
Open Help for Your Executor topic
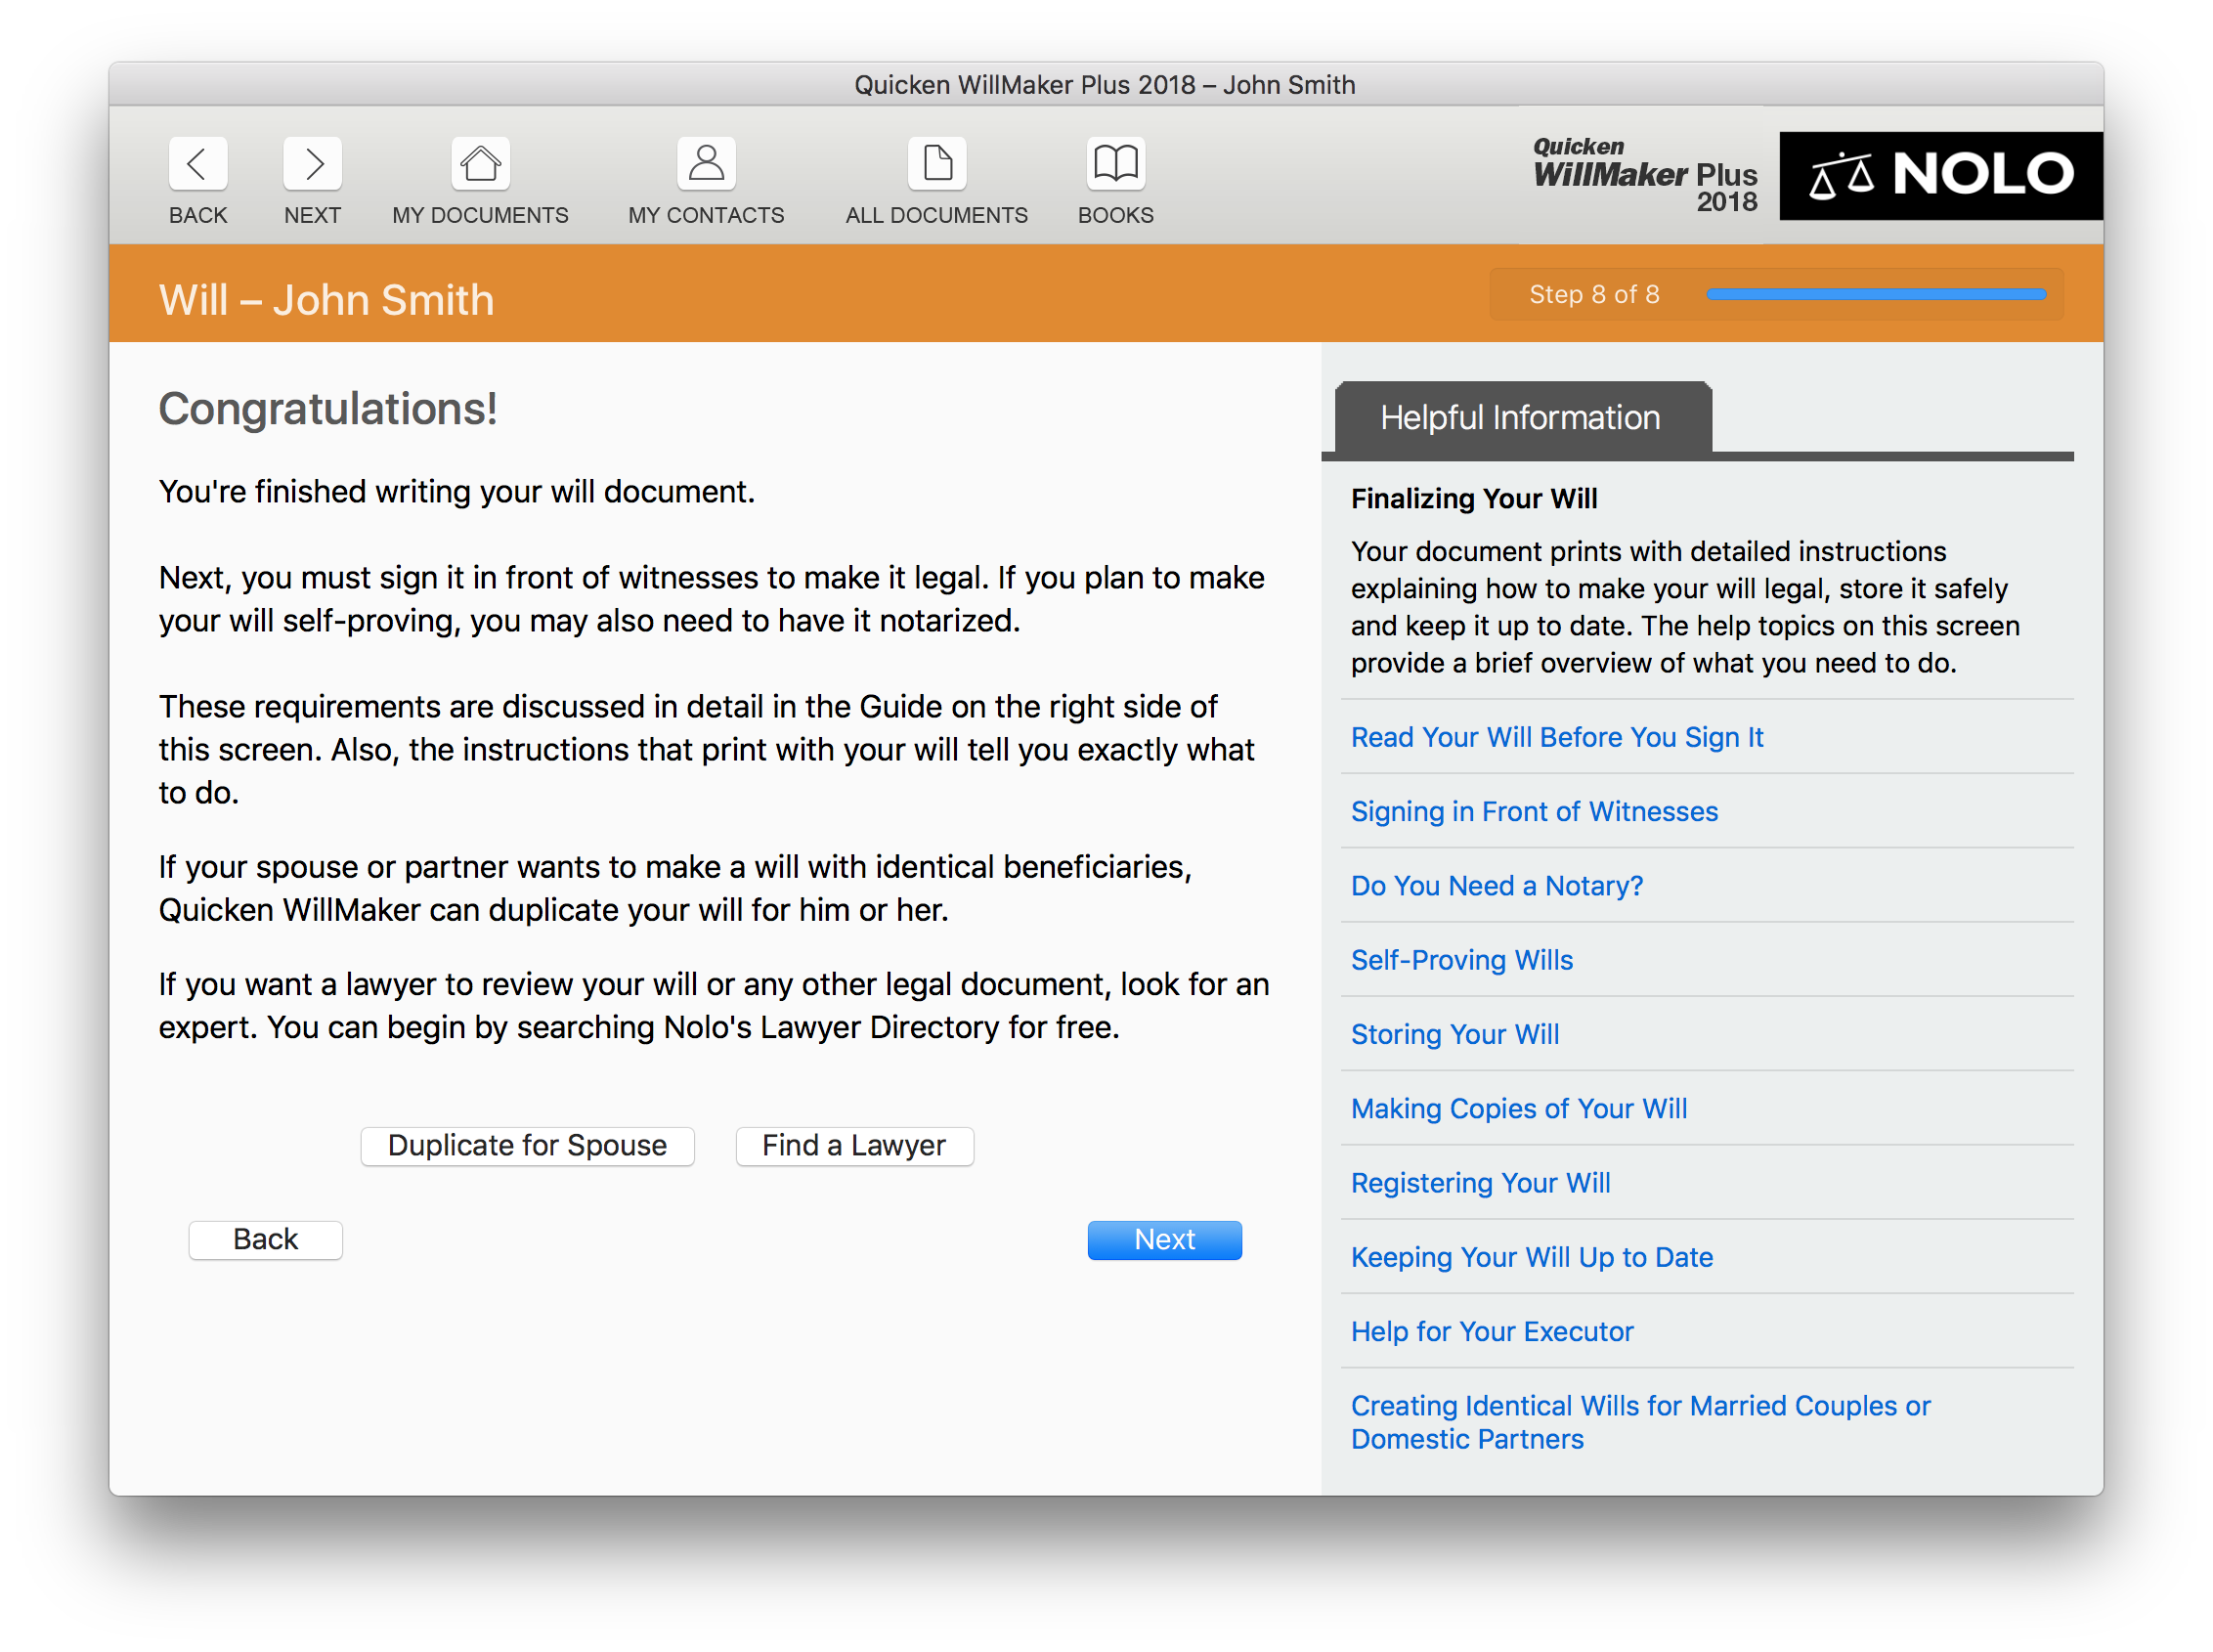pos(1491,1331)
